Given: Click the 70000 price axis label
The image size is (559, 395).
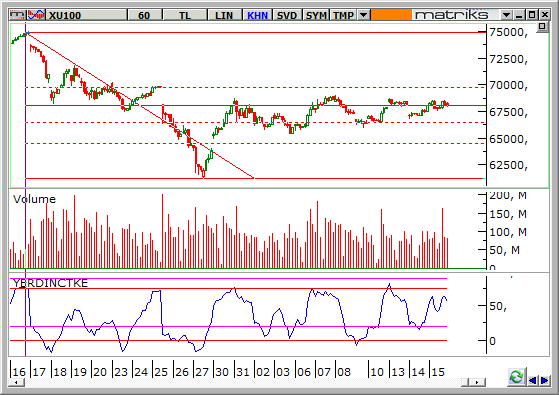Looking at the screenshot, I should (x=508, y=85).
